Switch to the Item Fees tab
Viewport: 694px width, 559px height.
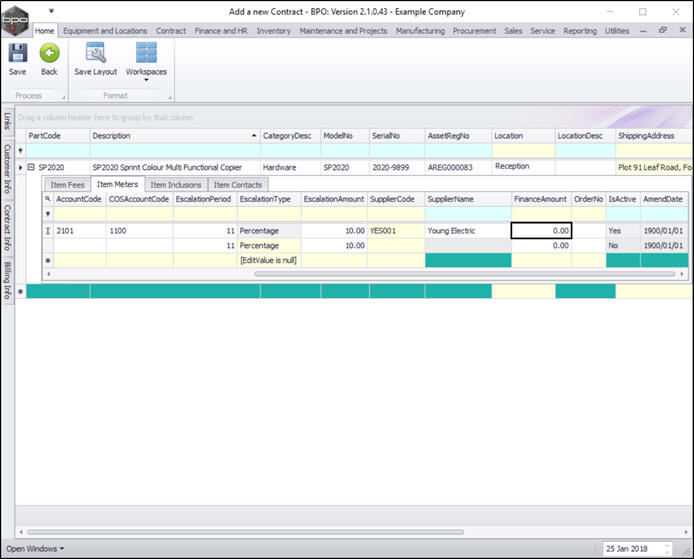[67, 185]
